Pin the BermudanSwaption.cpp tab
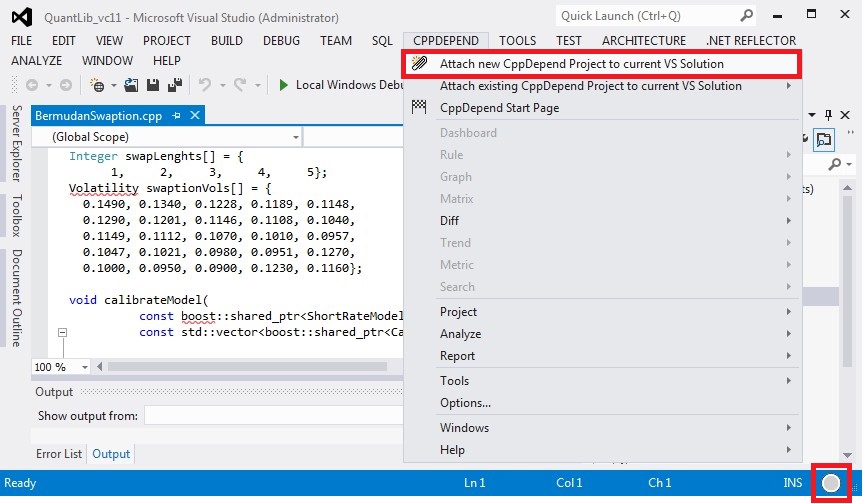The width and height of the screenshot is (866, 504). point(176,115)
